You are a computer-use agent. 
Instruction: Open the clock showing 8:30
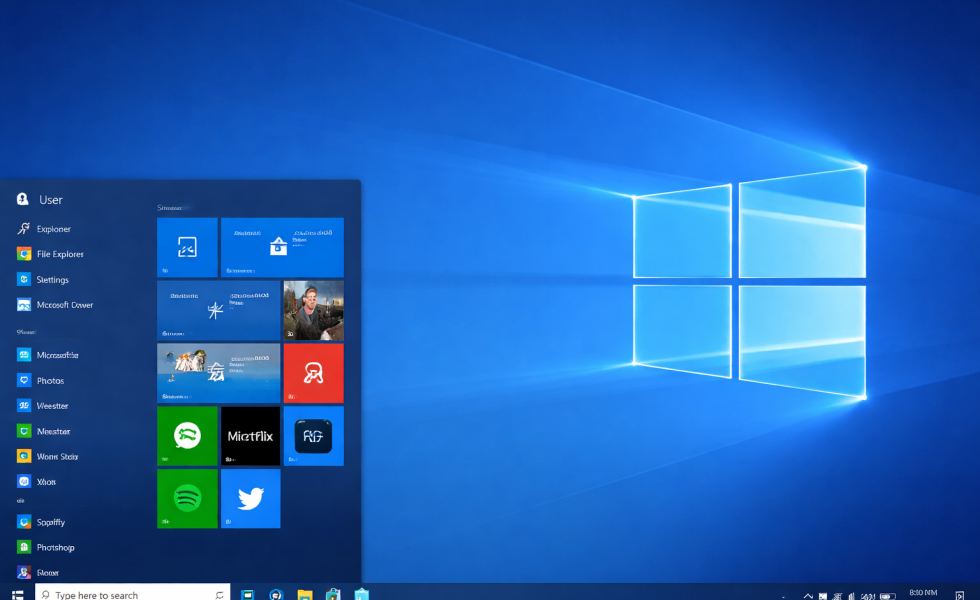(923, 592)
